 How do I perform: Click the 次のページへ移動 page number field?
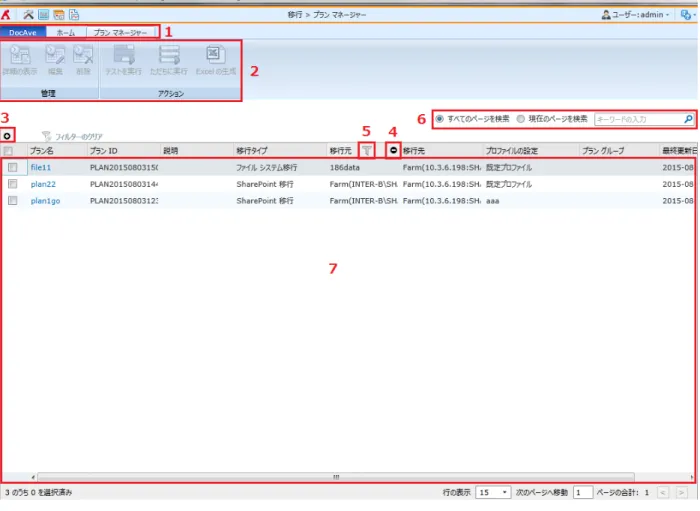(x=583, y=492)
